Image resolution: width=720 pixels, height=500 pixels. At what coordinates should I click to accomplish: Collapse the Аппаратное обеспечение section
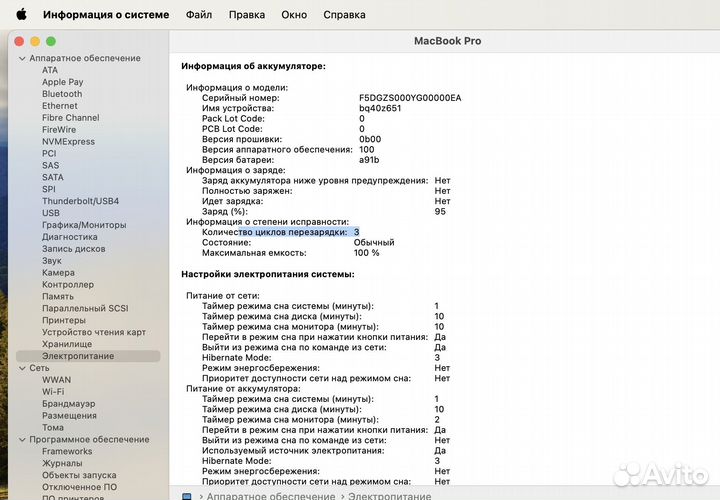(22, 58)
